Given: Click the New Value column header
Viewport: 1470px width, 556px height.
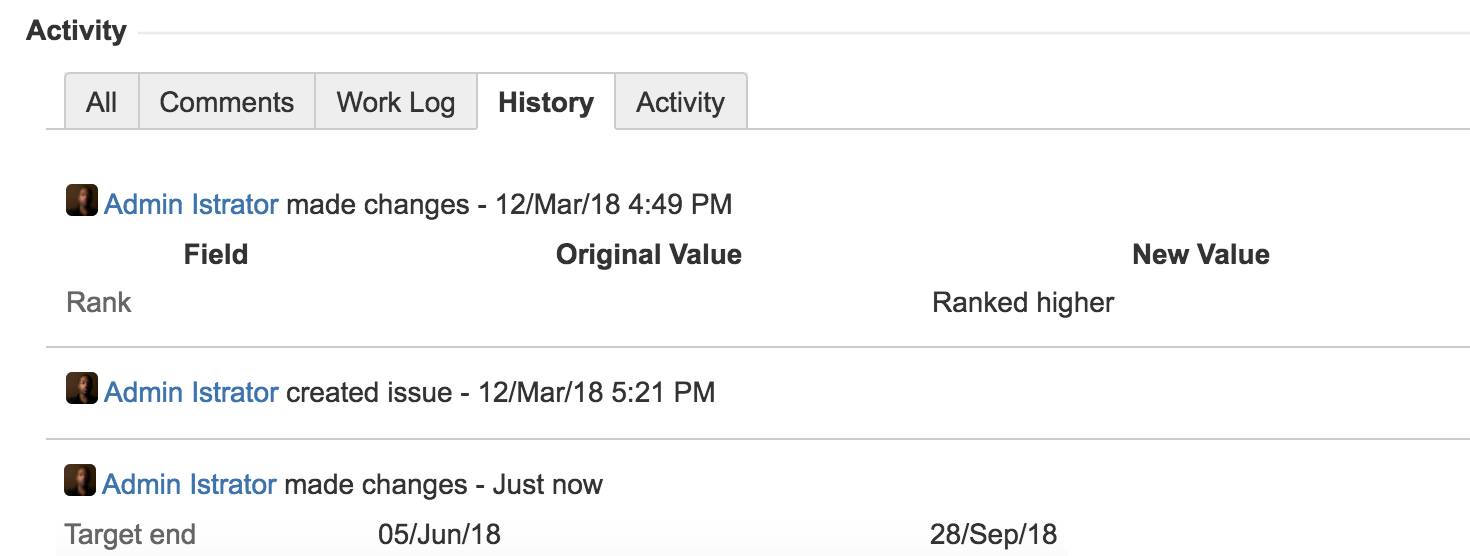Looking at the screenshot, I should point(1201,255).
